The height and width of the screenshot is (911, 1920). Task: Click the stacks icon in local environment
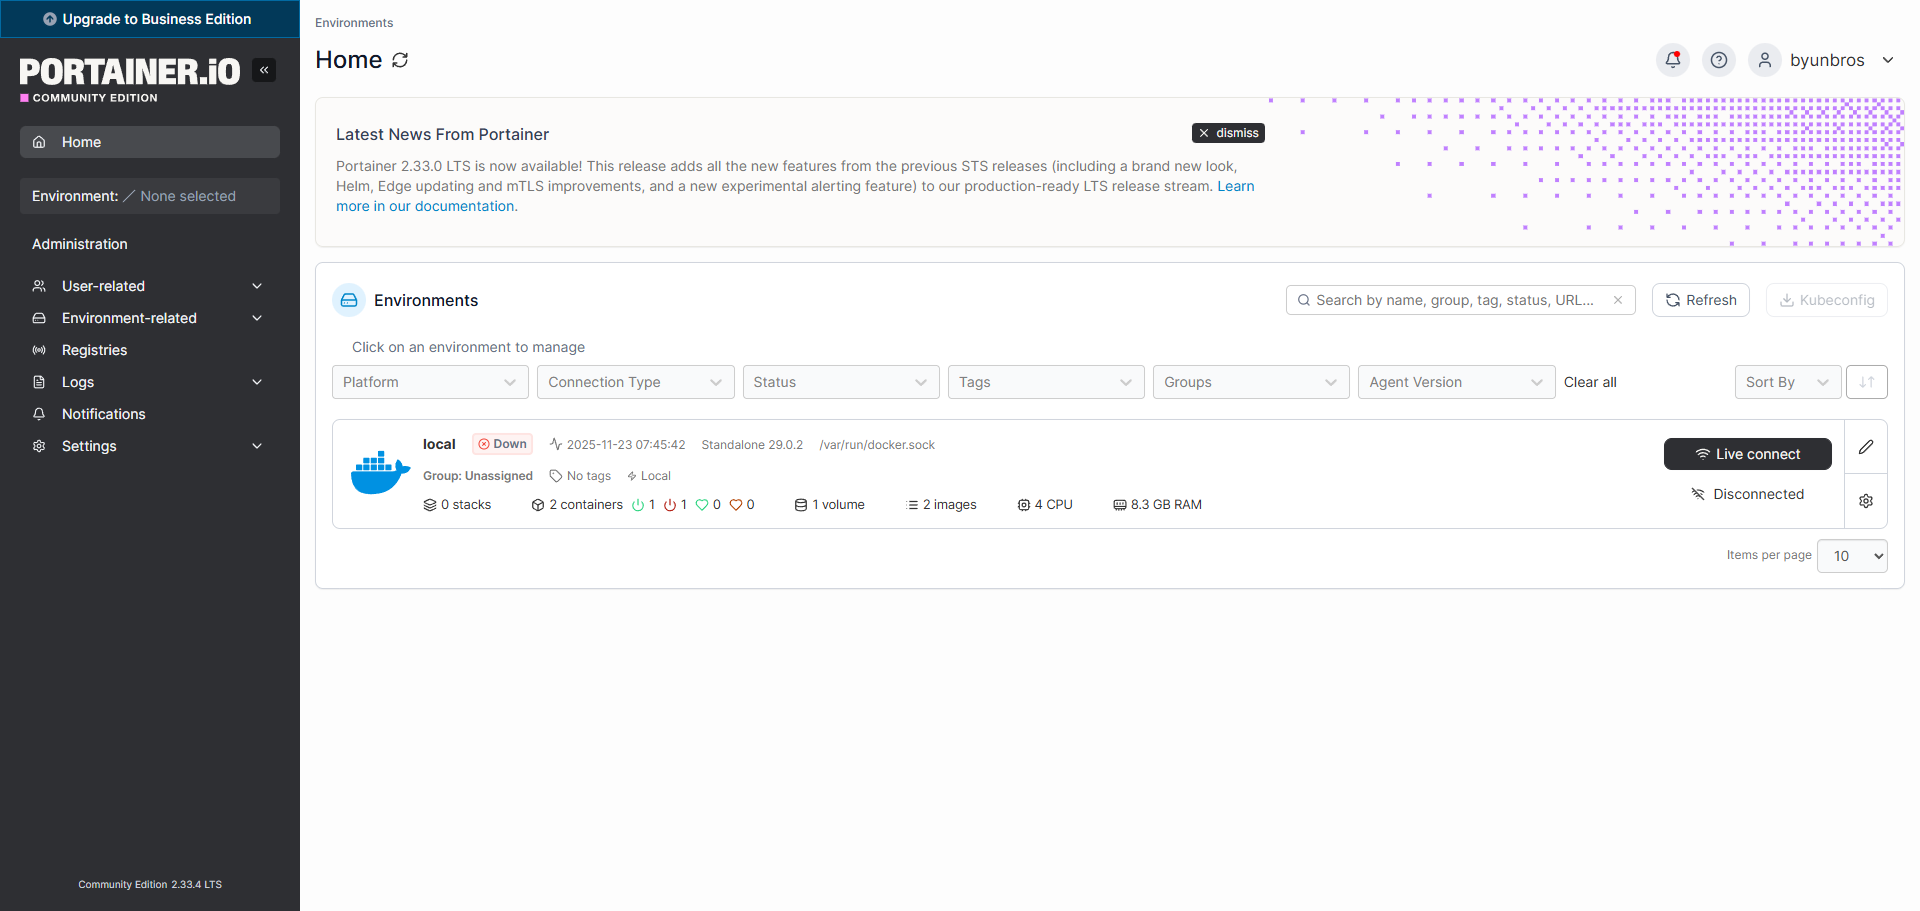pyautogui.click(x=430, y=505)
